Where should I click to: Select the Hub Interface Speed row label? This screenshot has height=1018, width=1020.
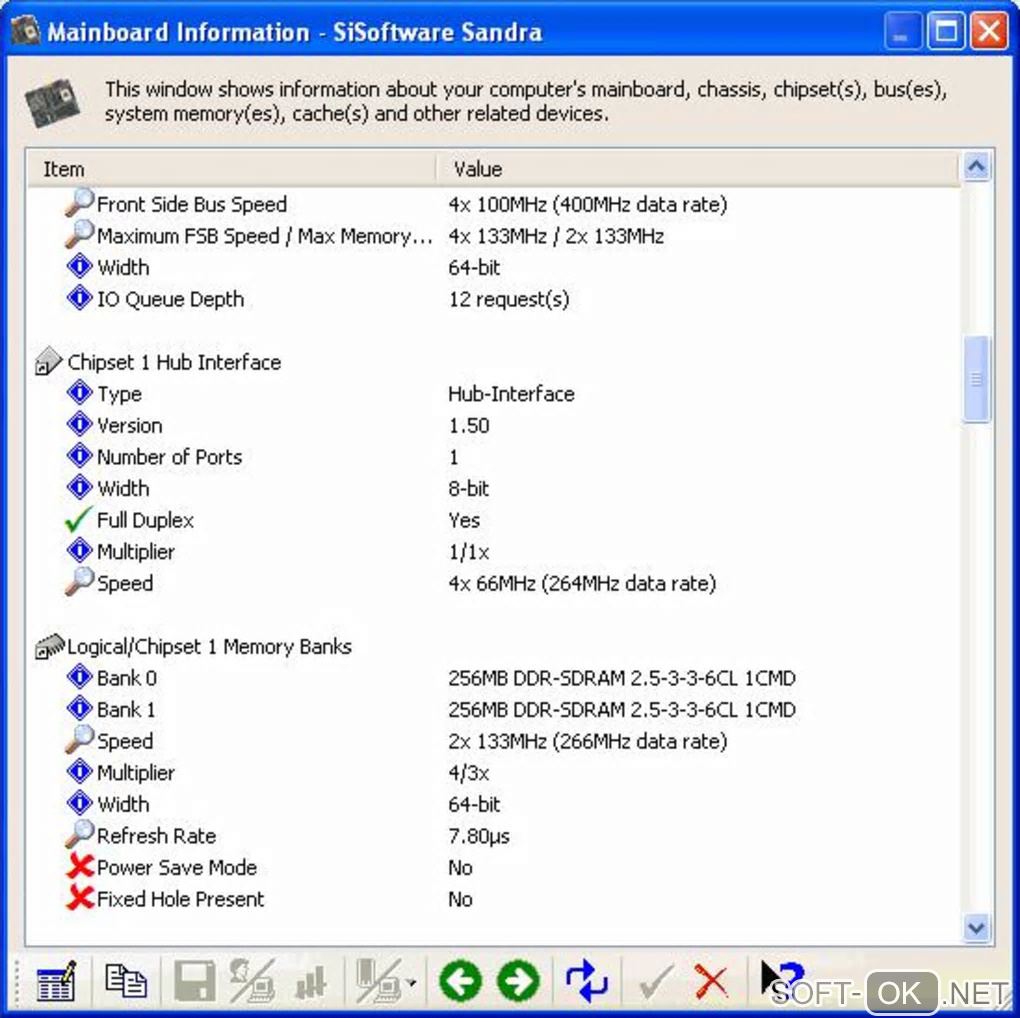pos(125,583)
